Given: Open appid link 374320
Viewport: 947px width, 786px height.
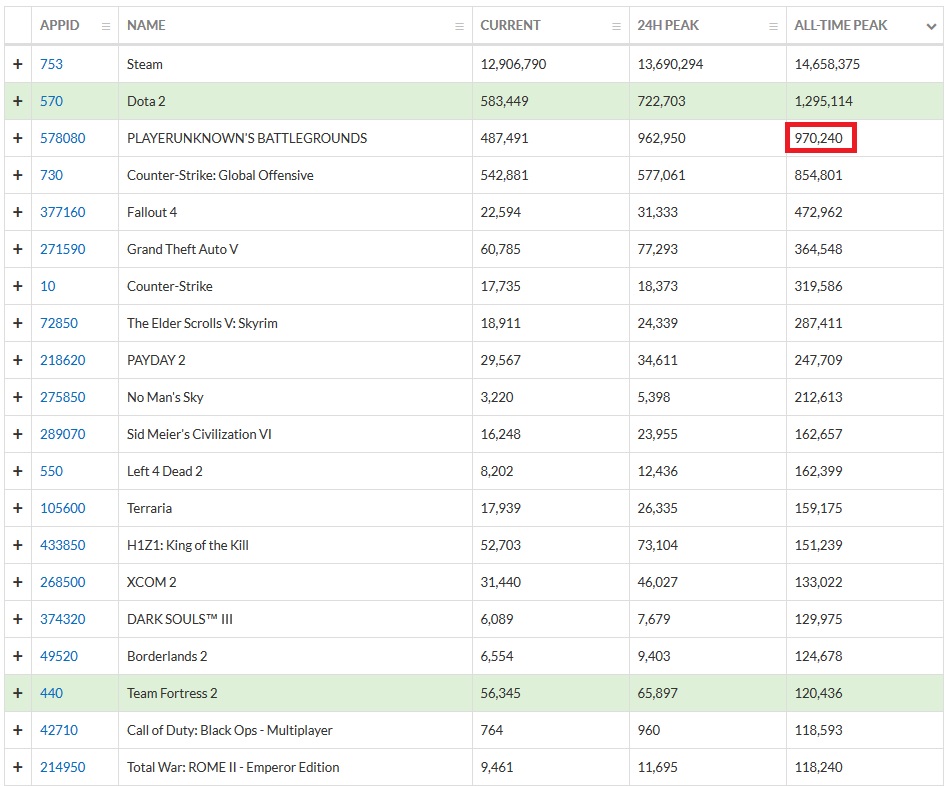Looking at the screenshot, I should pyautogui.click(x=63, y=619).
